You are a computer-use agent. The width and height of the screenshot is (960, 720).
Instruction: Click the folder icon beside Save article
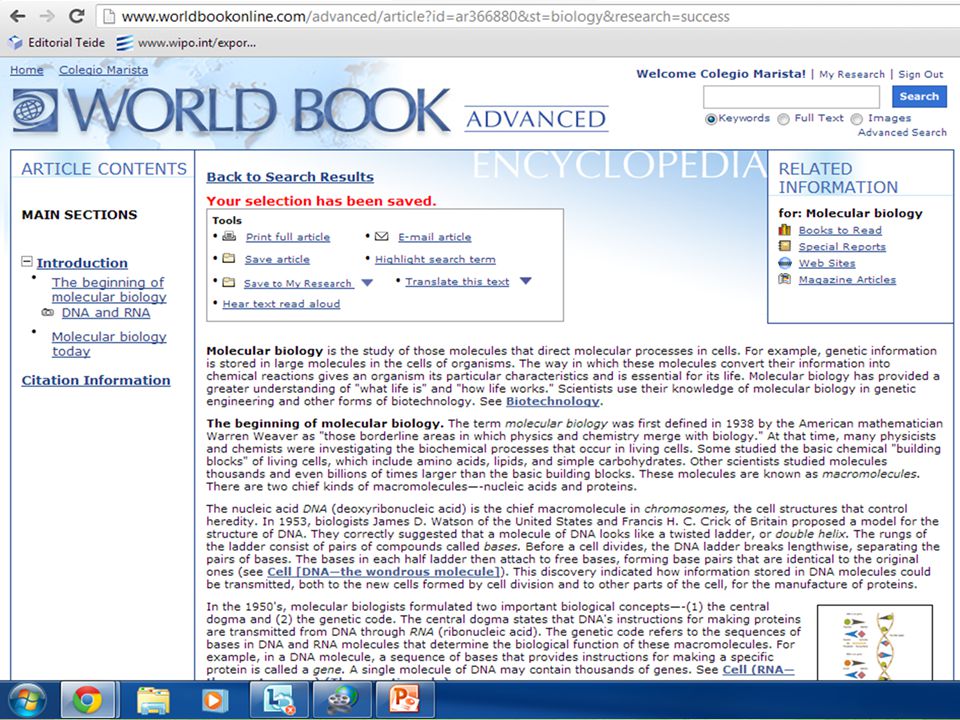pyautogui.click(x=228, y=258)
